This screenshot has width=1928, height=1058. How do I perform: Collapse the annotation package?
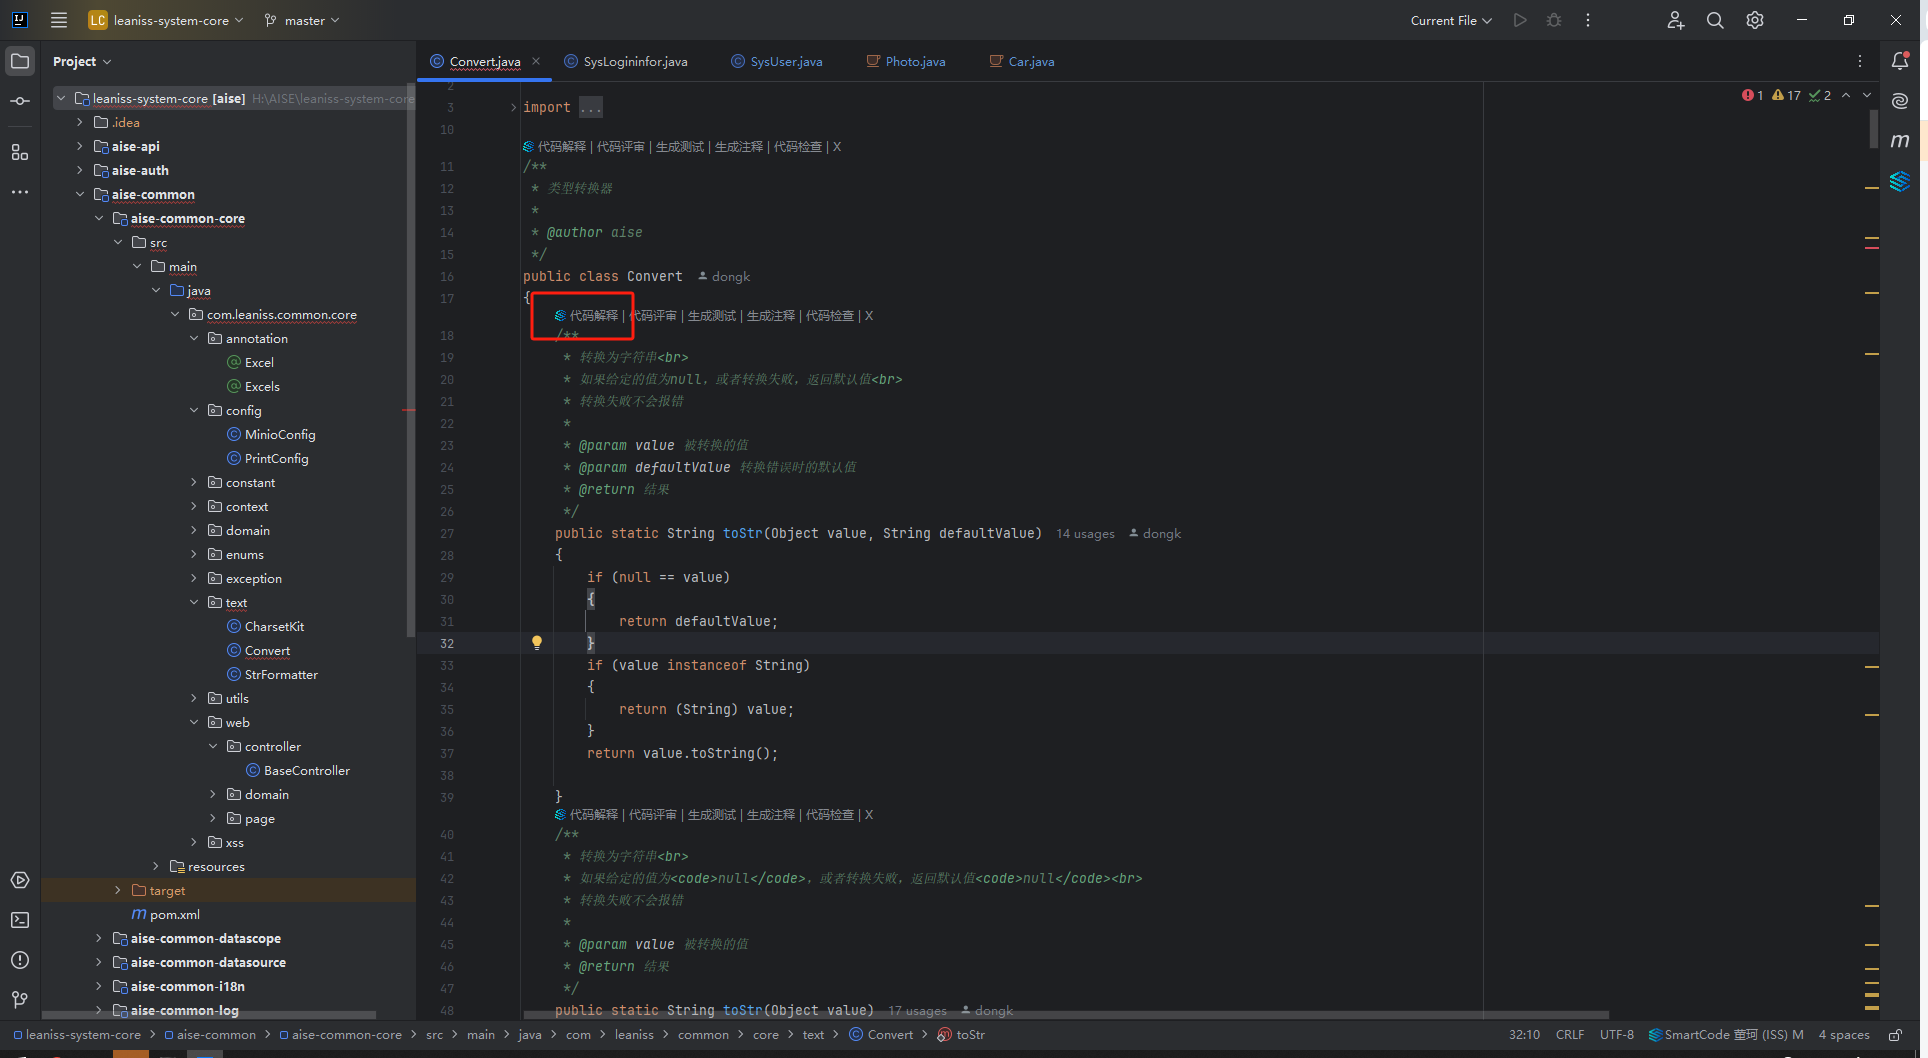194,338
